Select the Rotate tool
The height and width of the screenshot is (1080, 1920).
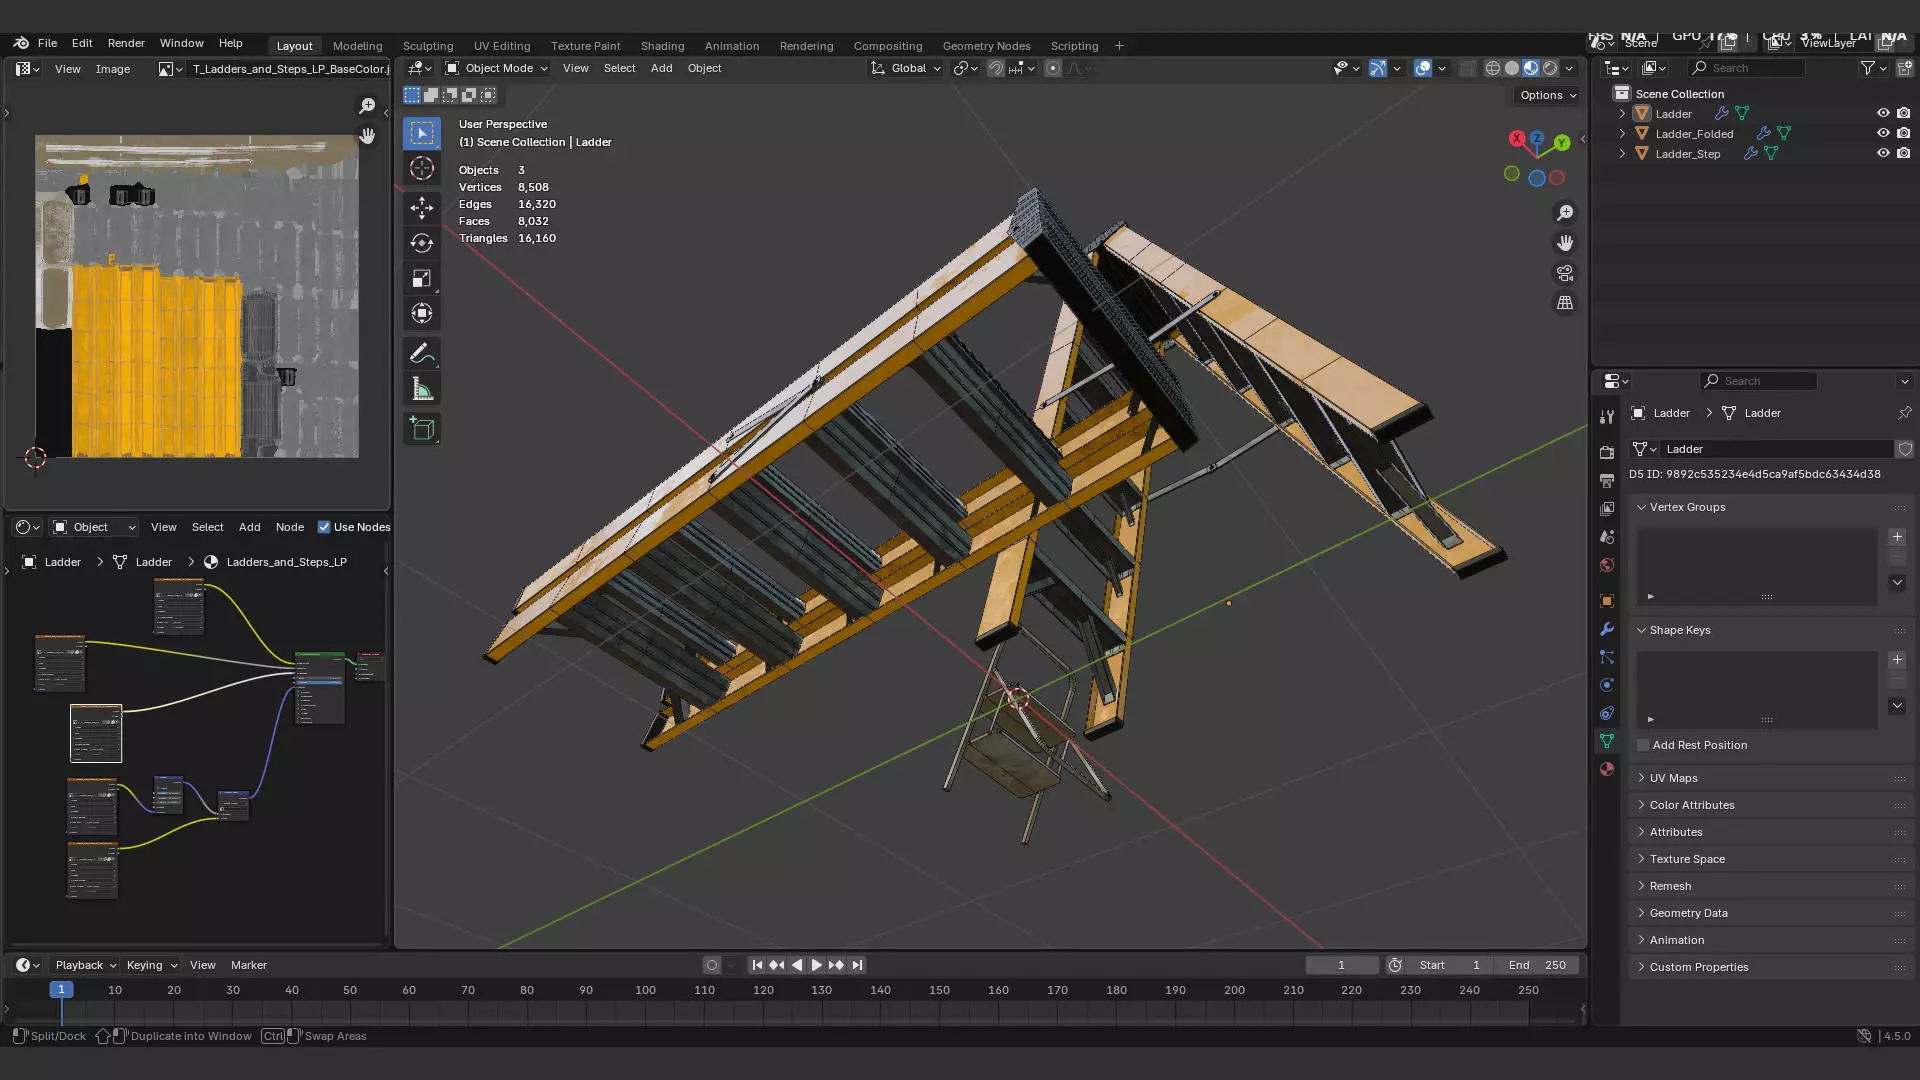click(421, 243)
